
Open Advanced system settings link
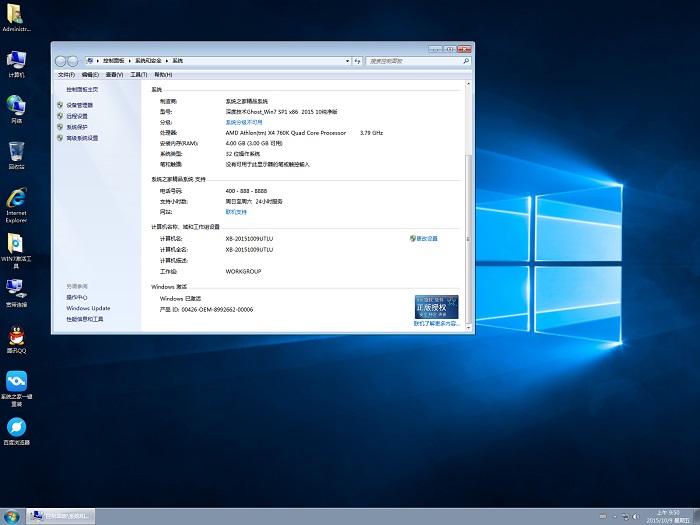click(x=82, y=138)
